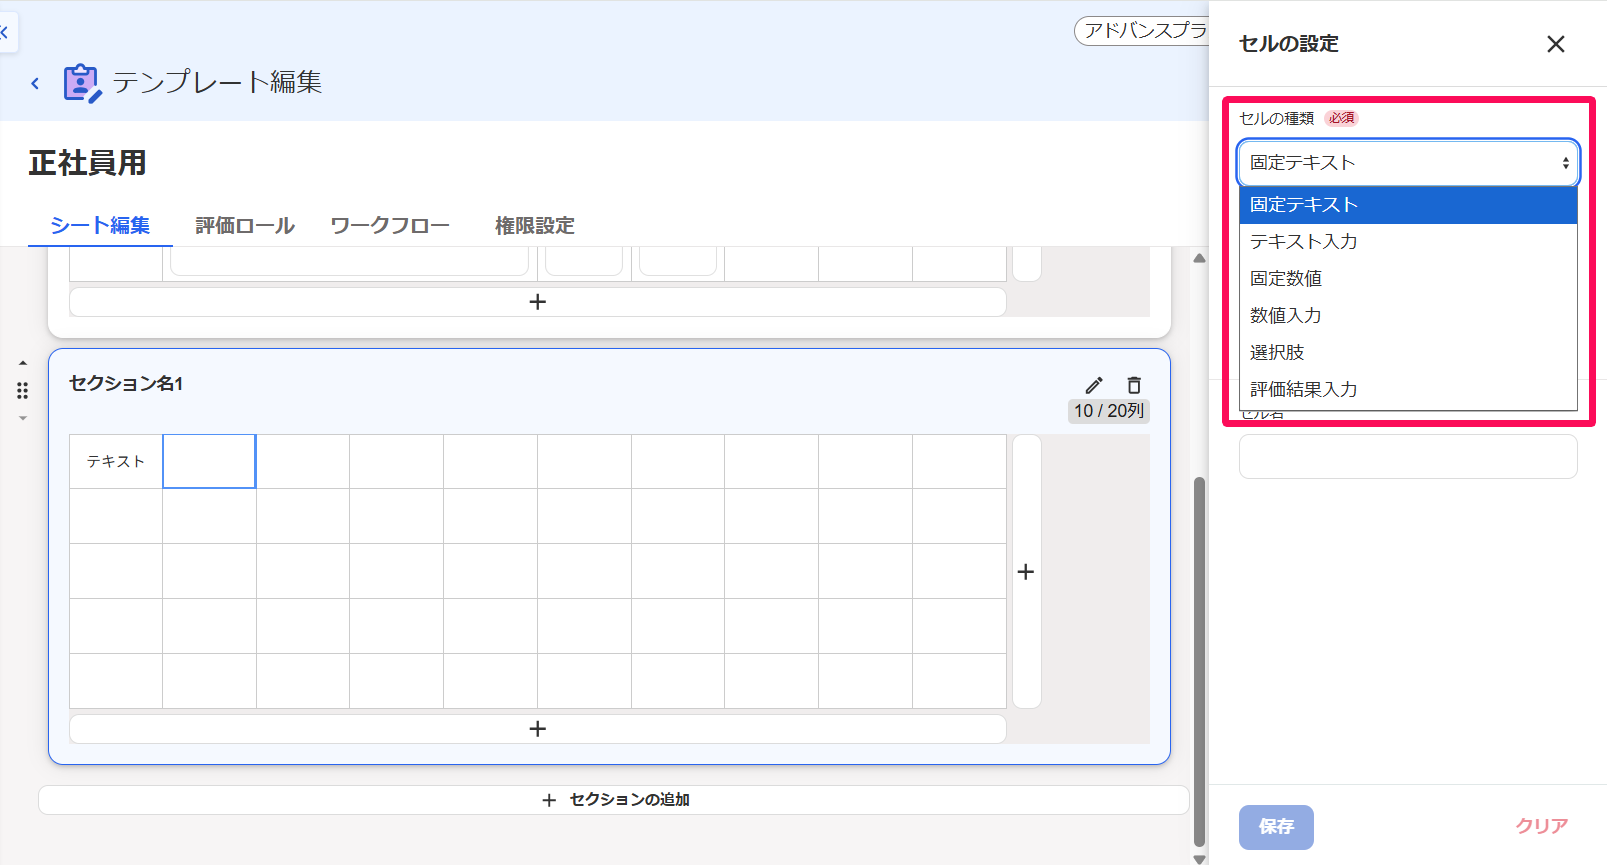Switch to the シート編集 tab
Screen dimensions: 1607x865
100,226
